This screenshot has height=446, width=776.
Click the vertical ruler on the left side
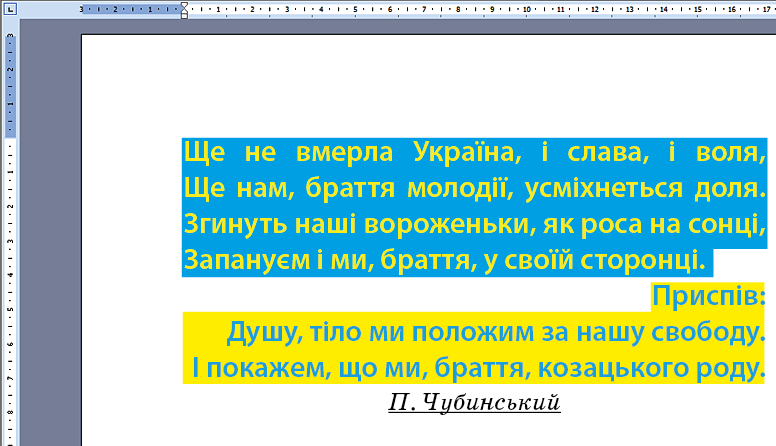[9, 250]
